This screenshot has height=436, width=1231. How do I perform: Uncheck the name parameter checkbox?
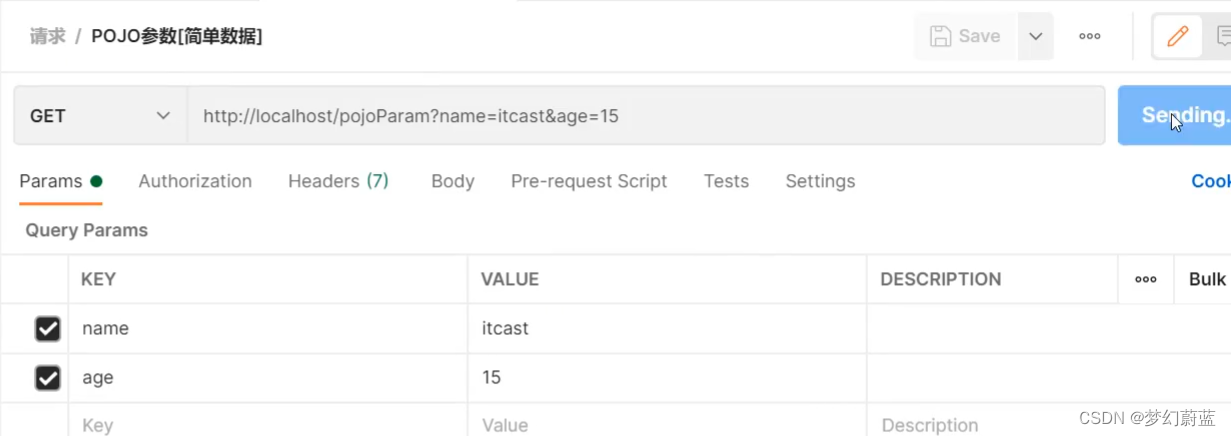coord(47,328)
